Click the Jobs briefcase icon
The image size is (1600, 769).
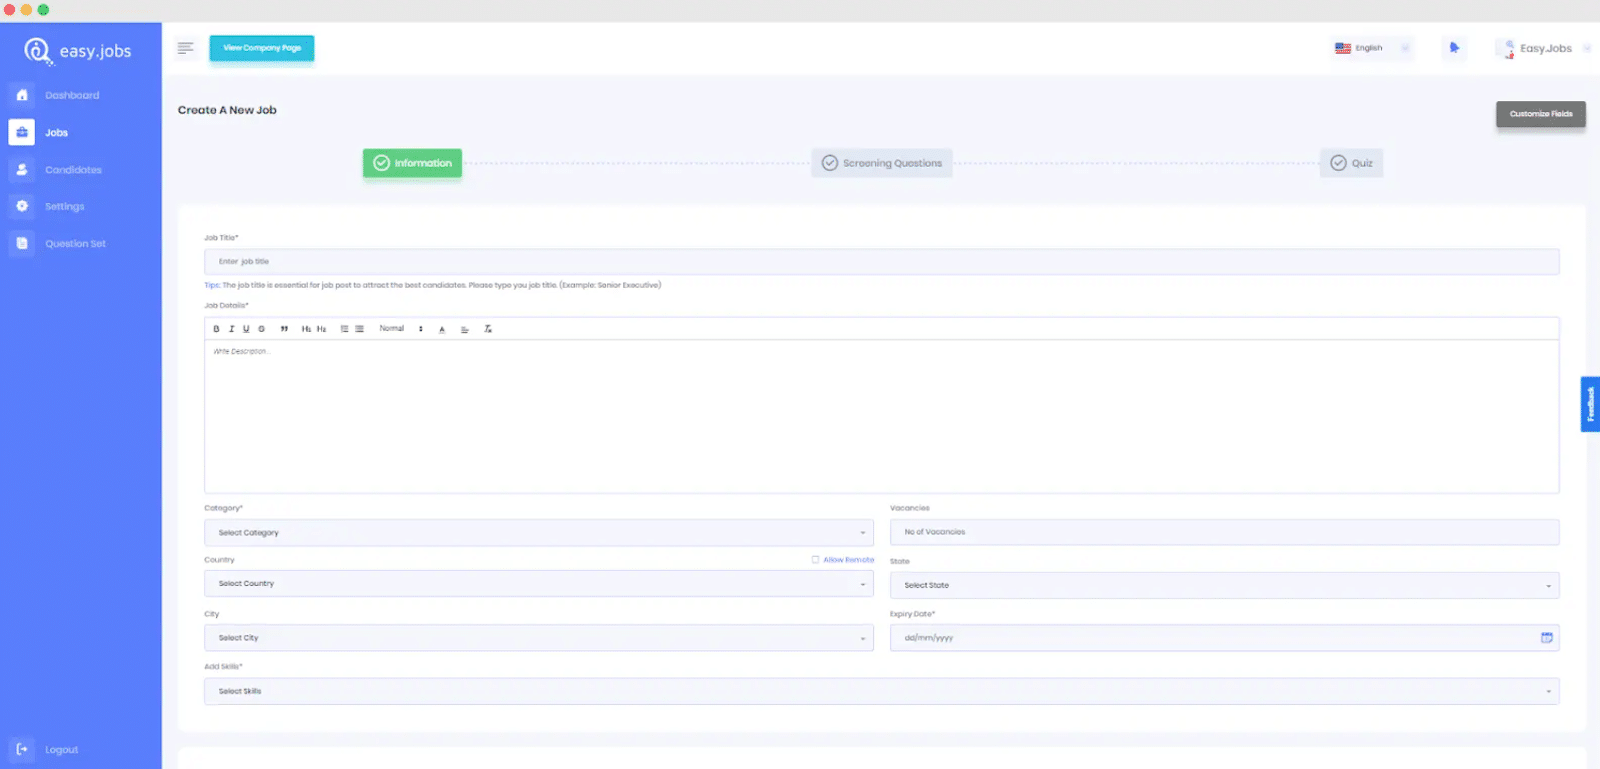(x=22, y=132)
